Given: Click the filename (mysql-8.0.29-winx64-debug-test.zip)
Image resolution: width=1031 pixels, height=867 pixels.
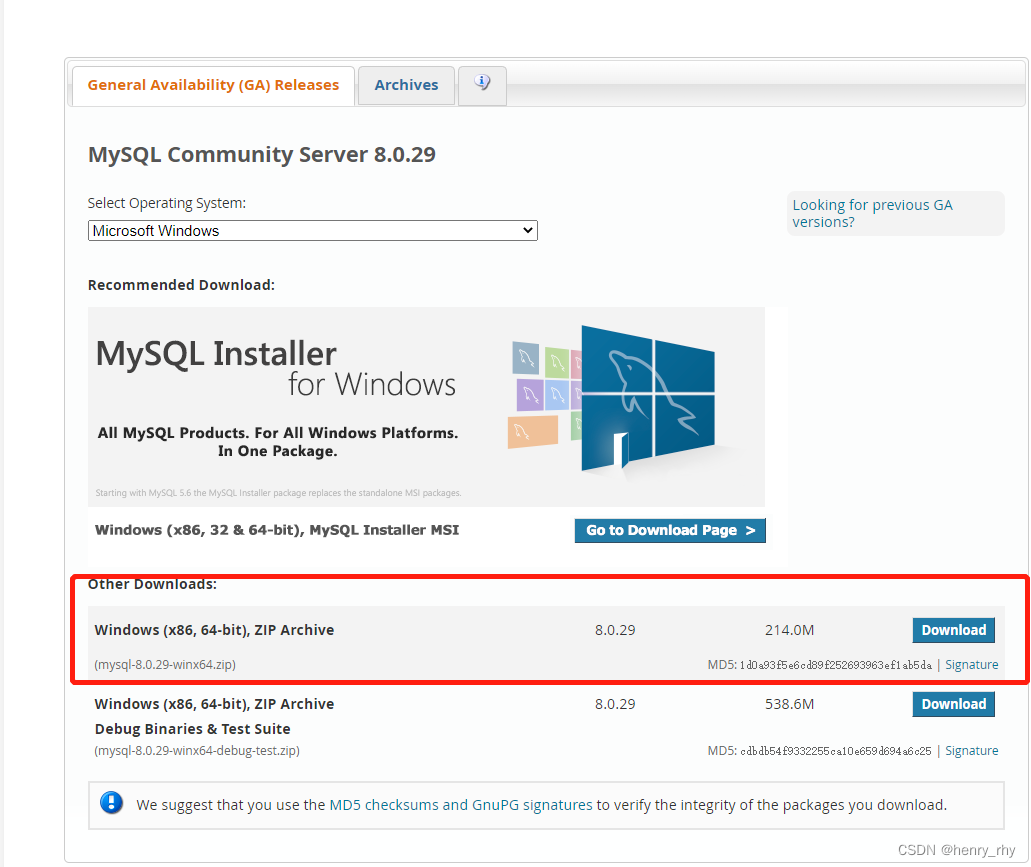Looking at the screenshot, I should [197, 751].
